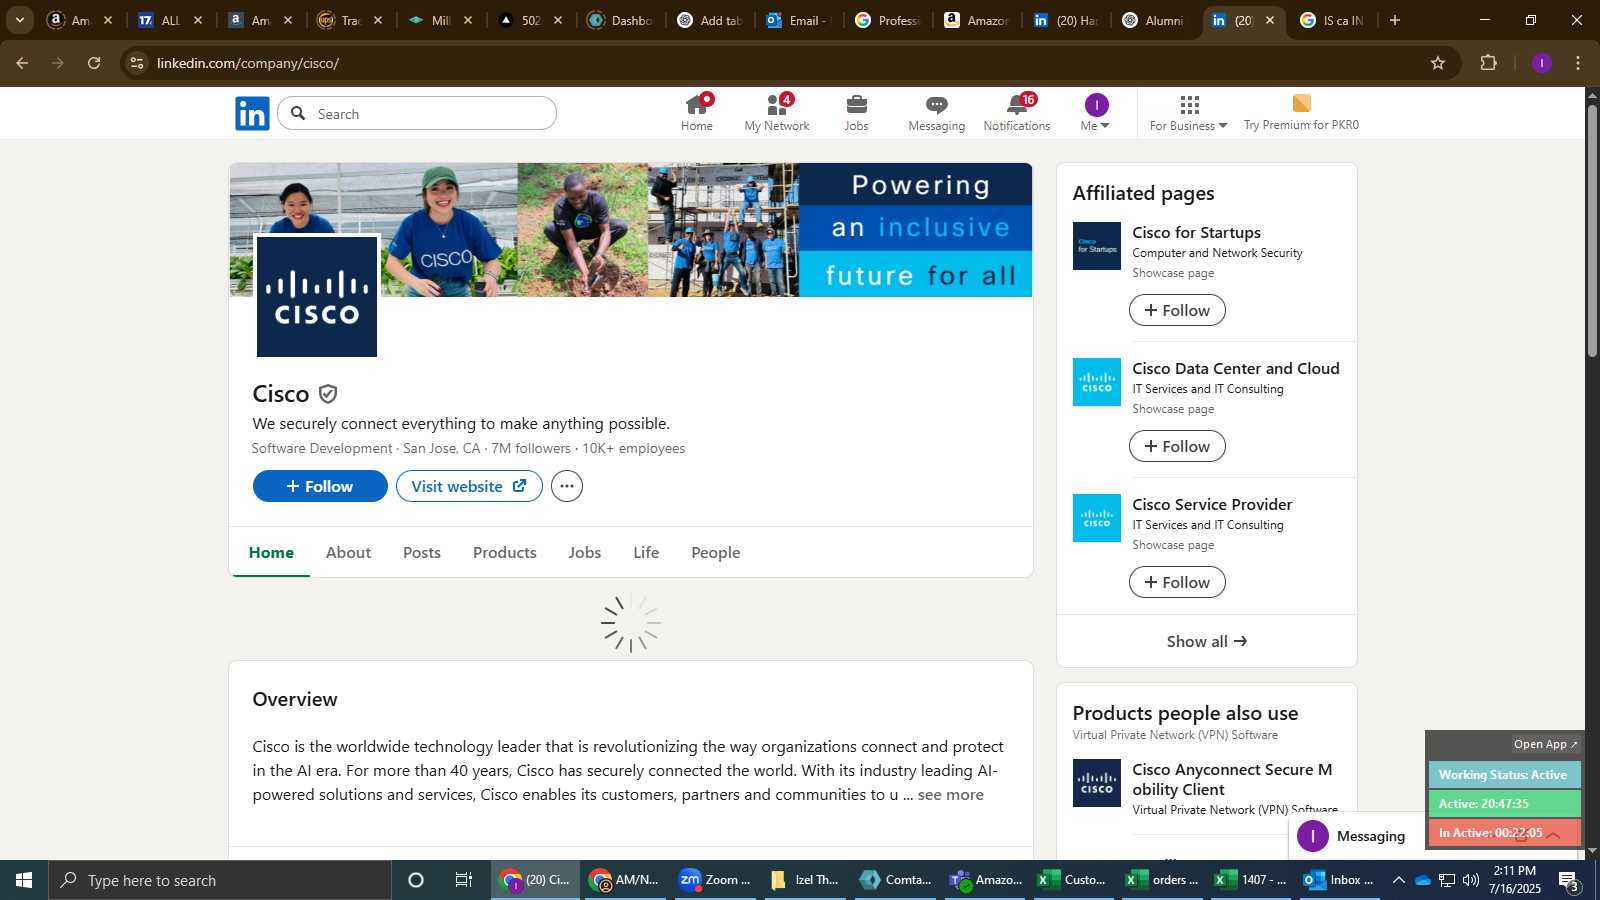Visit Cisco website button
This screenshot has height=900, width=1600.
[x=469, y=486]
